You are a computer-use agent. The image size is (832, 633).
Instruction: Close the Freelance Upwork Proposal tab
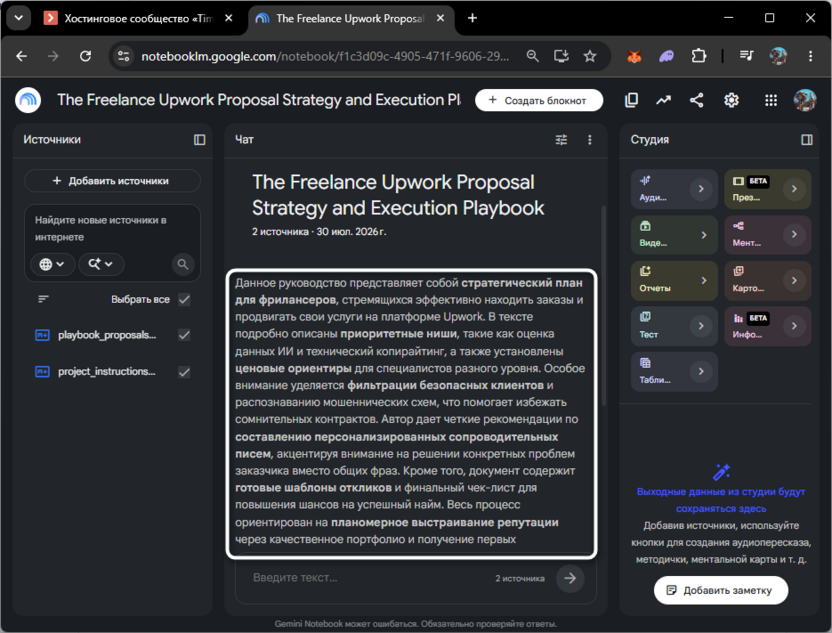(x=440, y=18)
